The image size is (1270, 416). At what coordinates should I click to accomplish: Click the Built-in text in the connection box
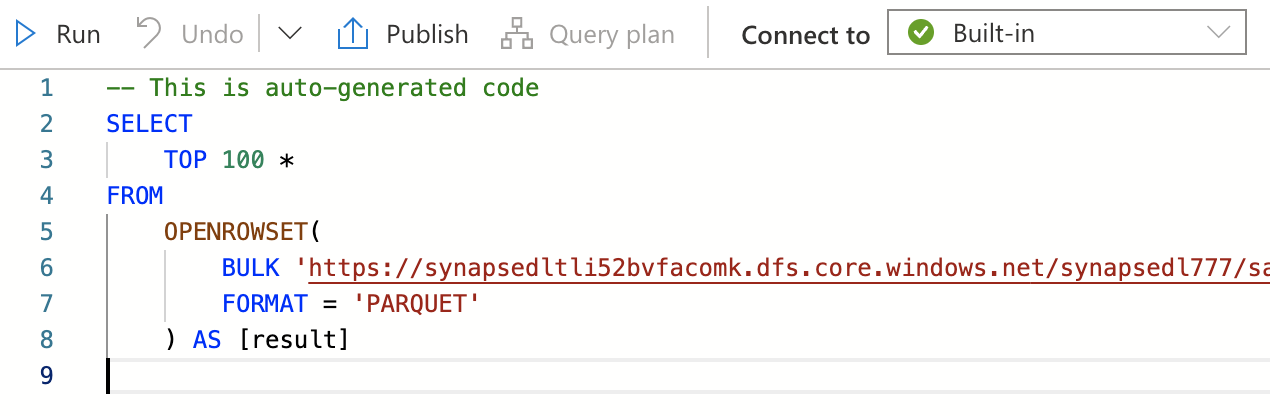[993, 34]
